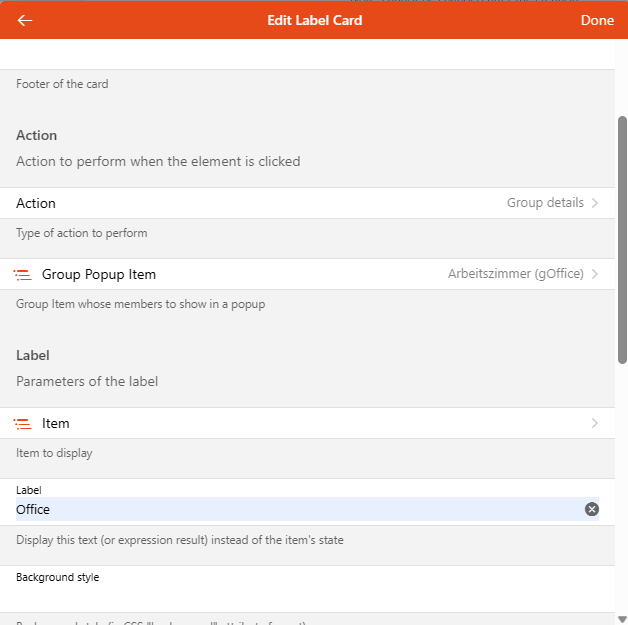
Task: Change the "Arbeitszimmer (gOffice)" group selection
Action: [515, 274]
